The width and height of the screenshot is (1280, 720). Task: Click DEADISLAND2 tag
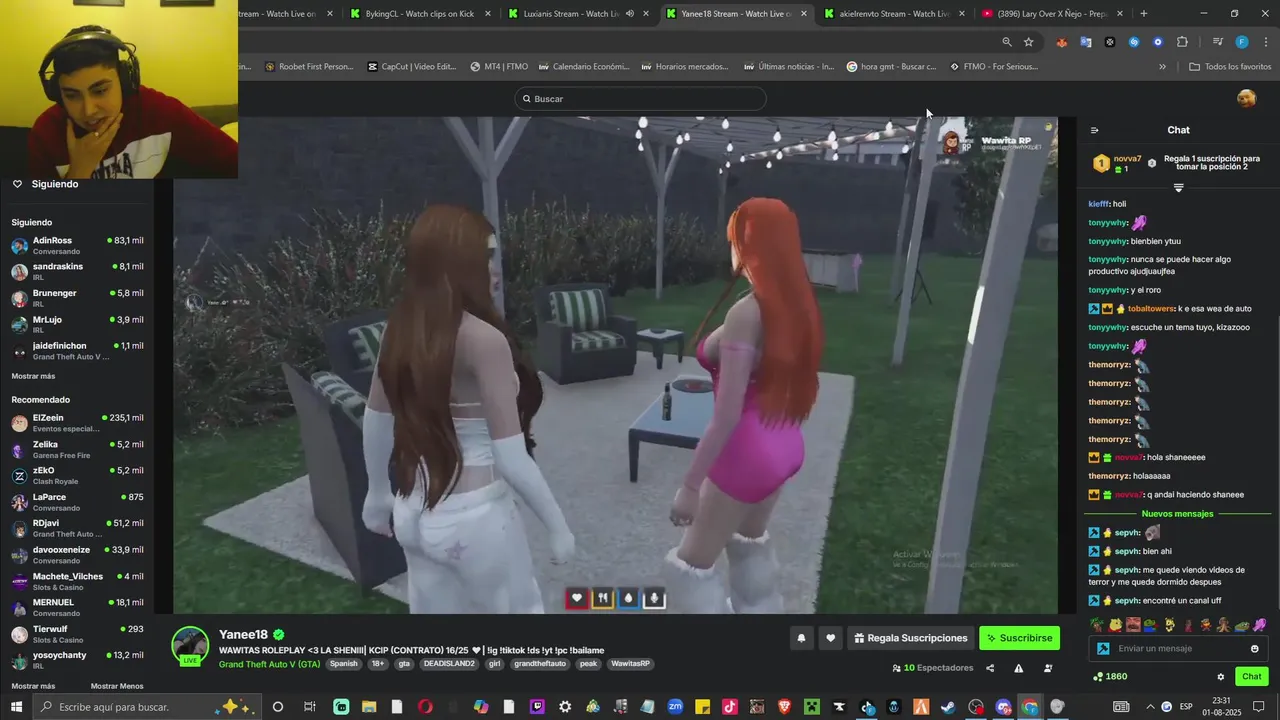(448, 664)
